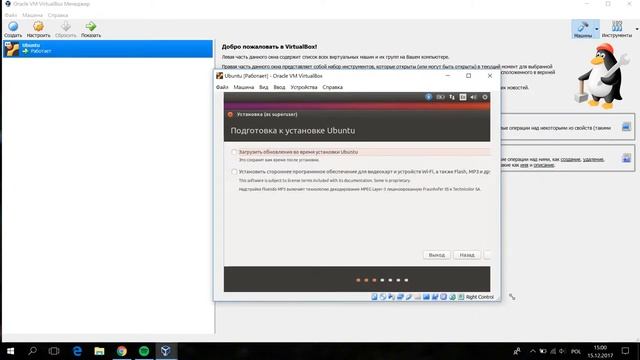Launch Microsoft Edge from the taskbar

tap(77, 351)
